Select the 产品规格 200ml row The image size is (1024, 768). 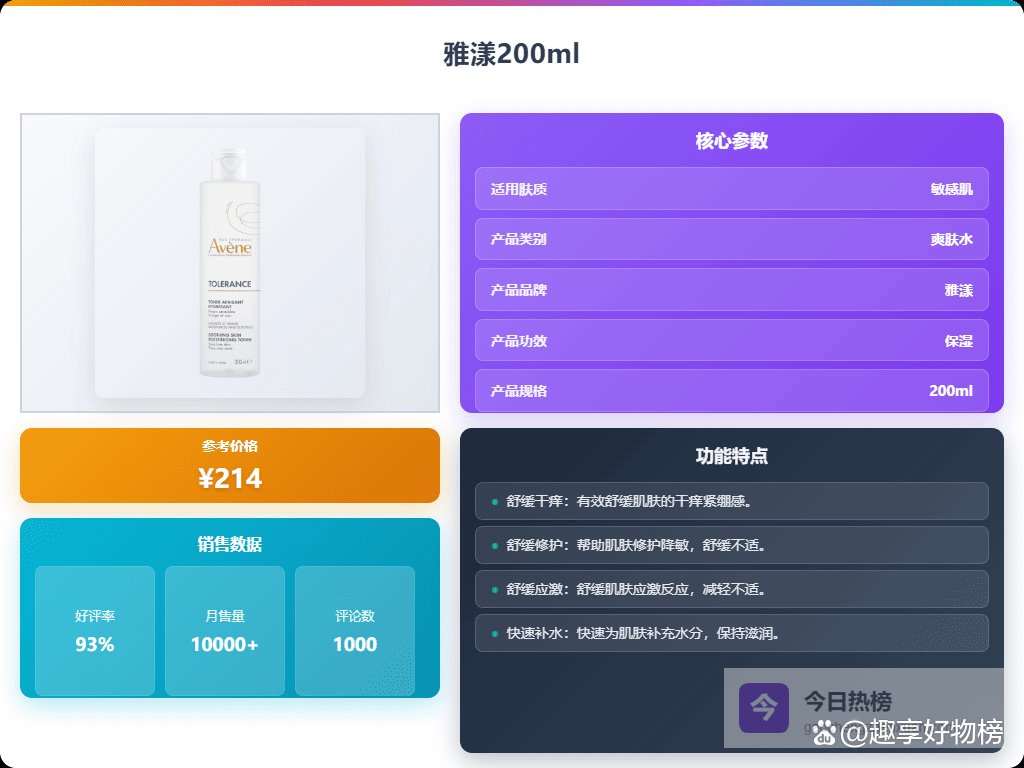coord(731,390)
